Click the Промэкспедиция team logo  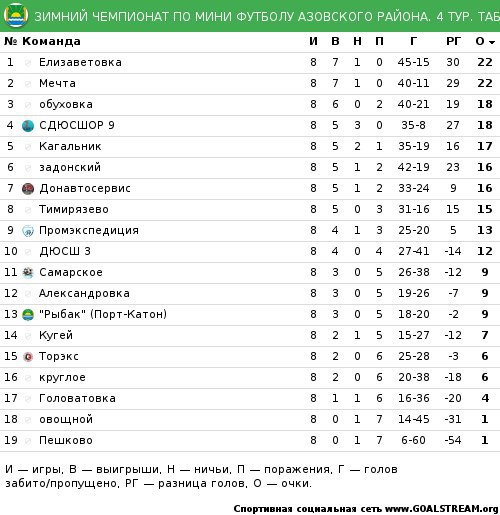click(28, 231)
